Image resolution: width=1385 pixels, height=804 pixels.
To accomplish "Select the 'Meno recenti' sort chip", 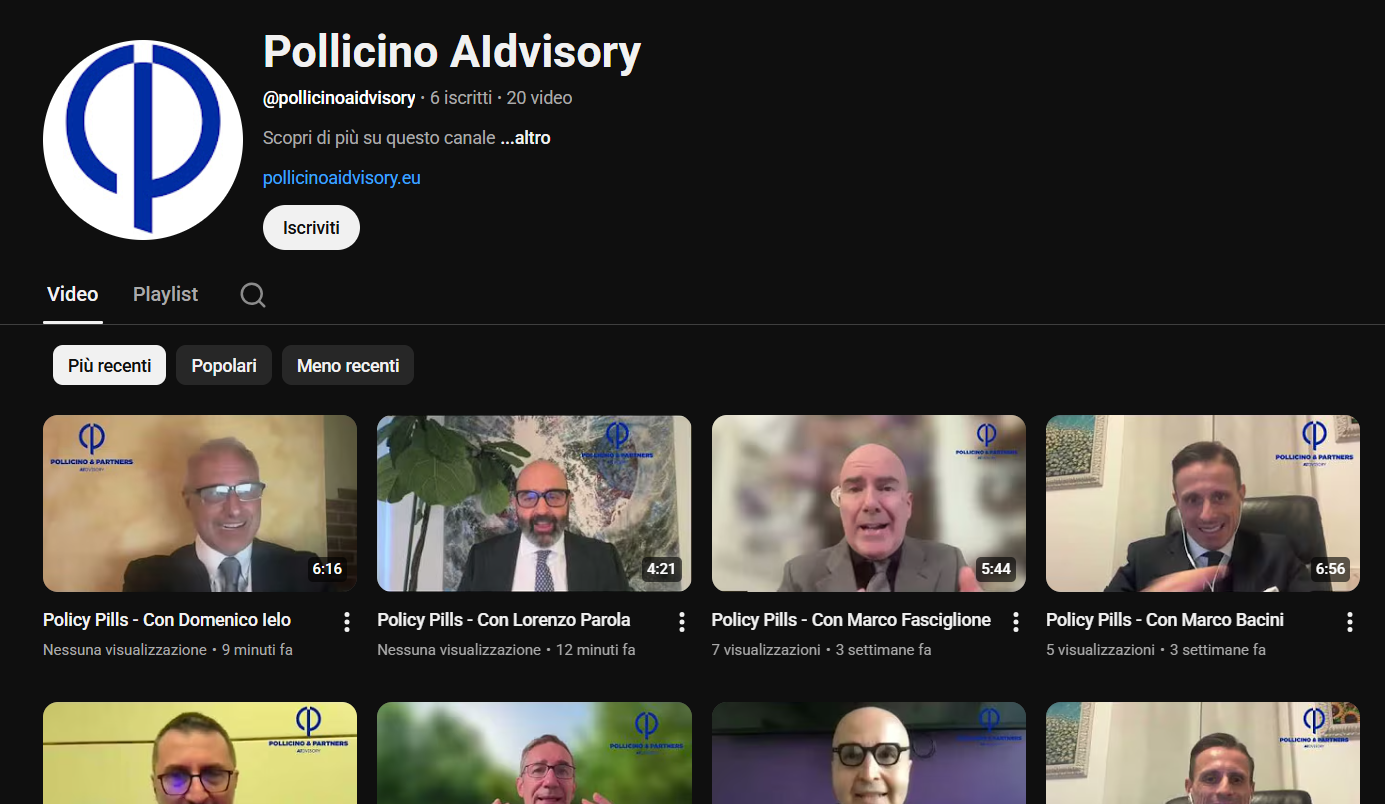I will [348, 366].
